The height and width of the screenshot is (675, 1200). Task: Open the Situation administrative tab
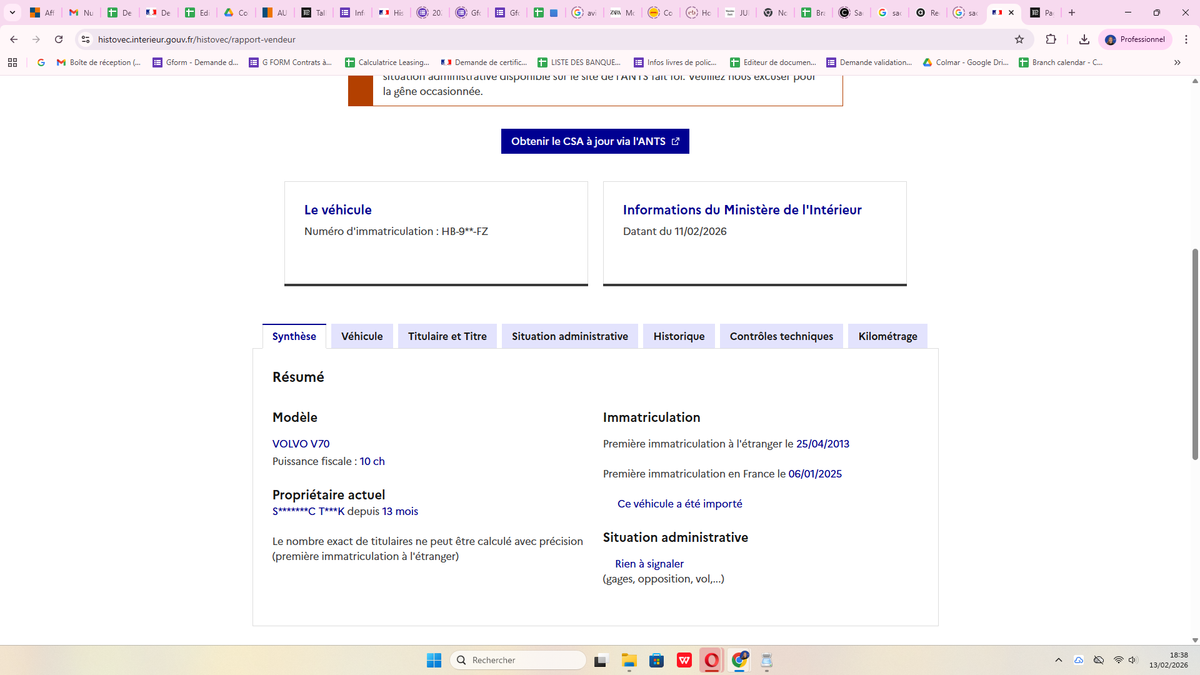click(x=570, y=336)
